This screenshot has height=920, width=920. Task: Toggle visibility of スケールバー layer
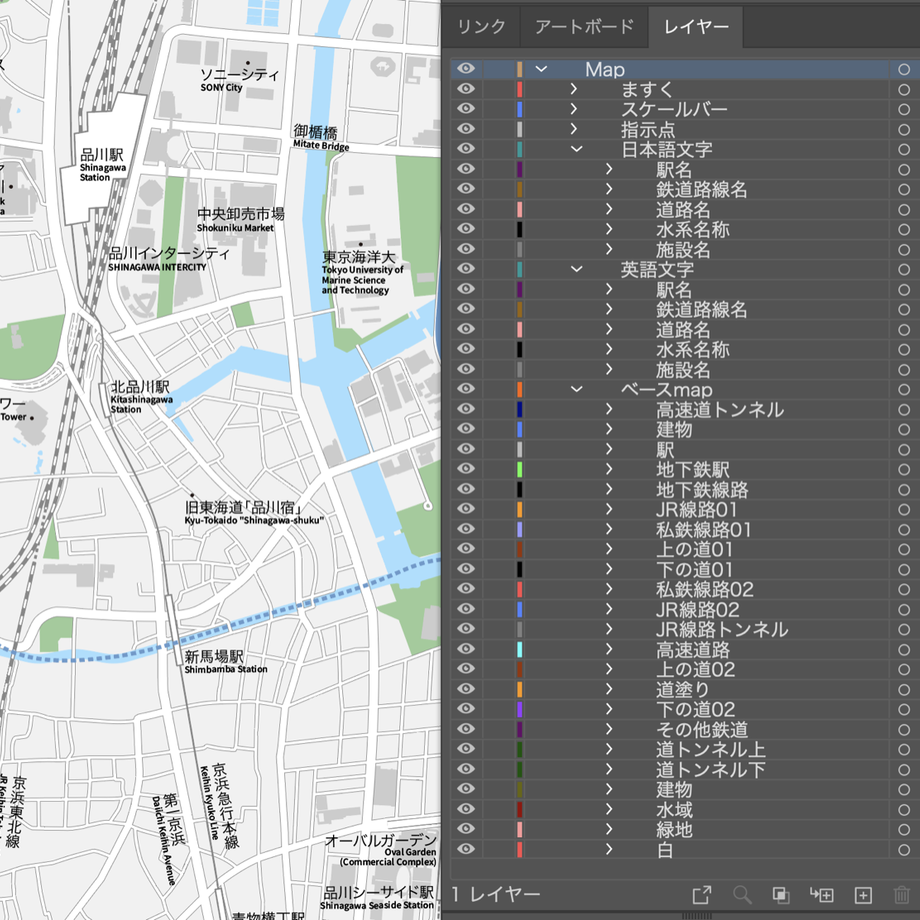click(x=466, y=109)
